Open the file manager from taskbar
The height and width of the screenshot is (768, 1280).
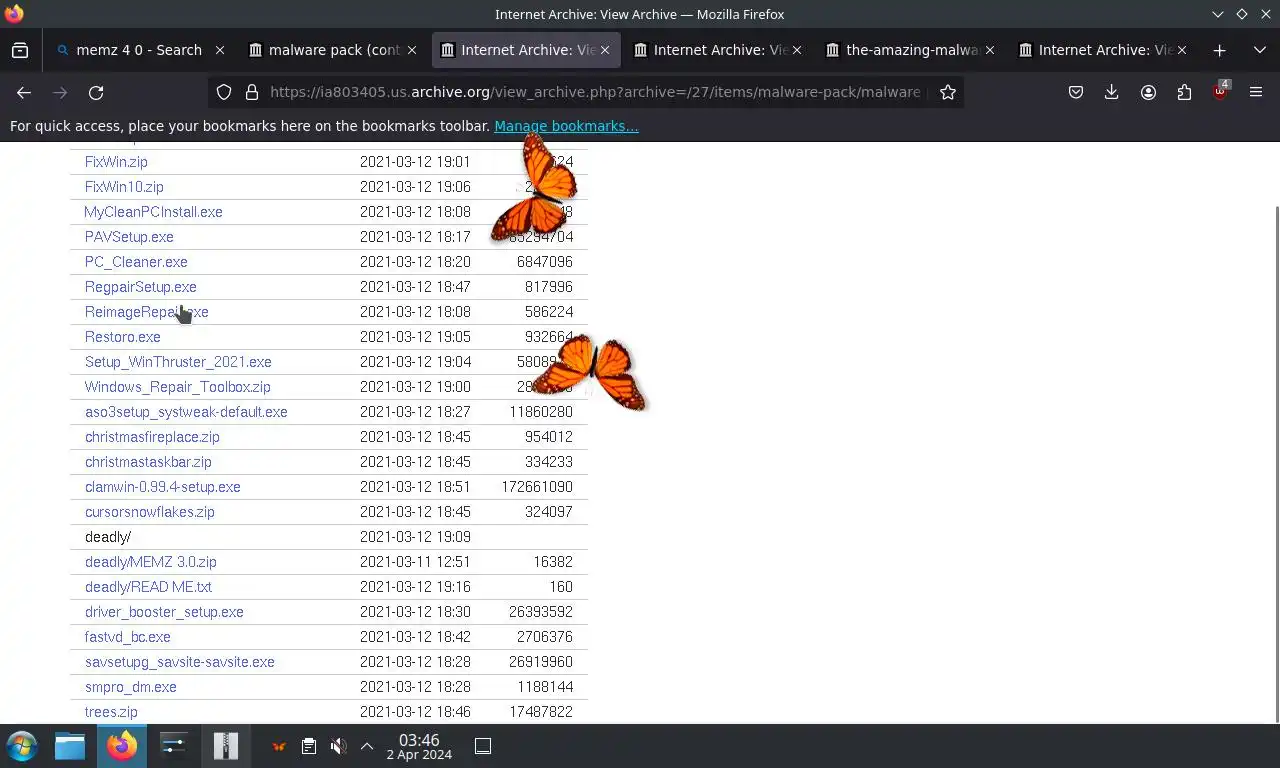pos(70,746)
